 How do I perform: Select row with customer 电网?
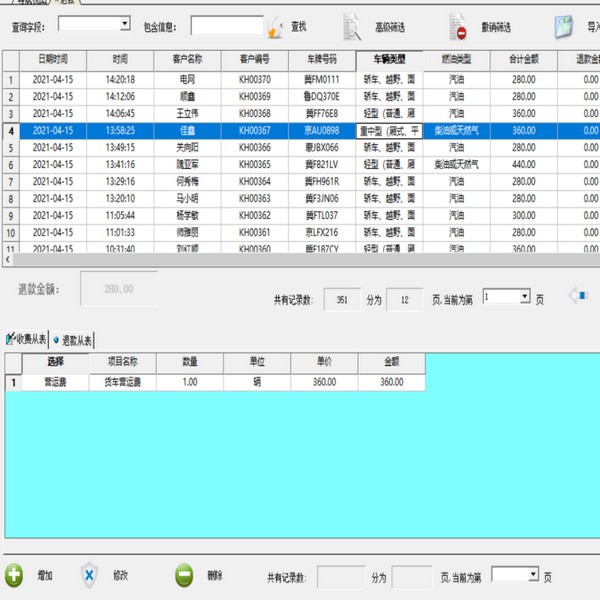186,79
